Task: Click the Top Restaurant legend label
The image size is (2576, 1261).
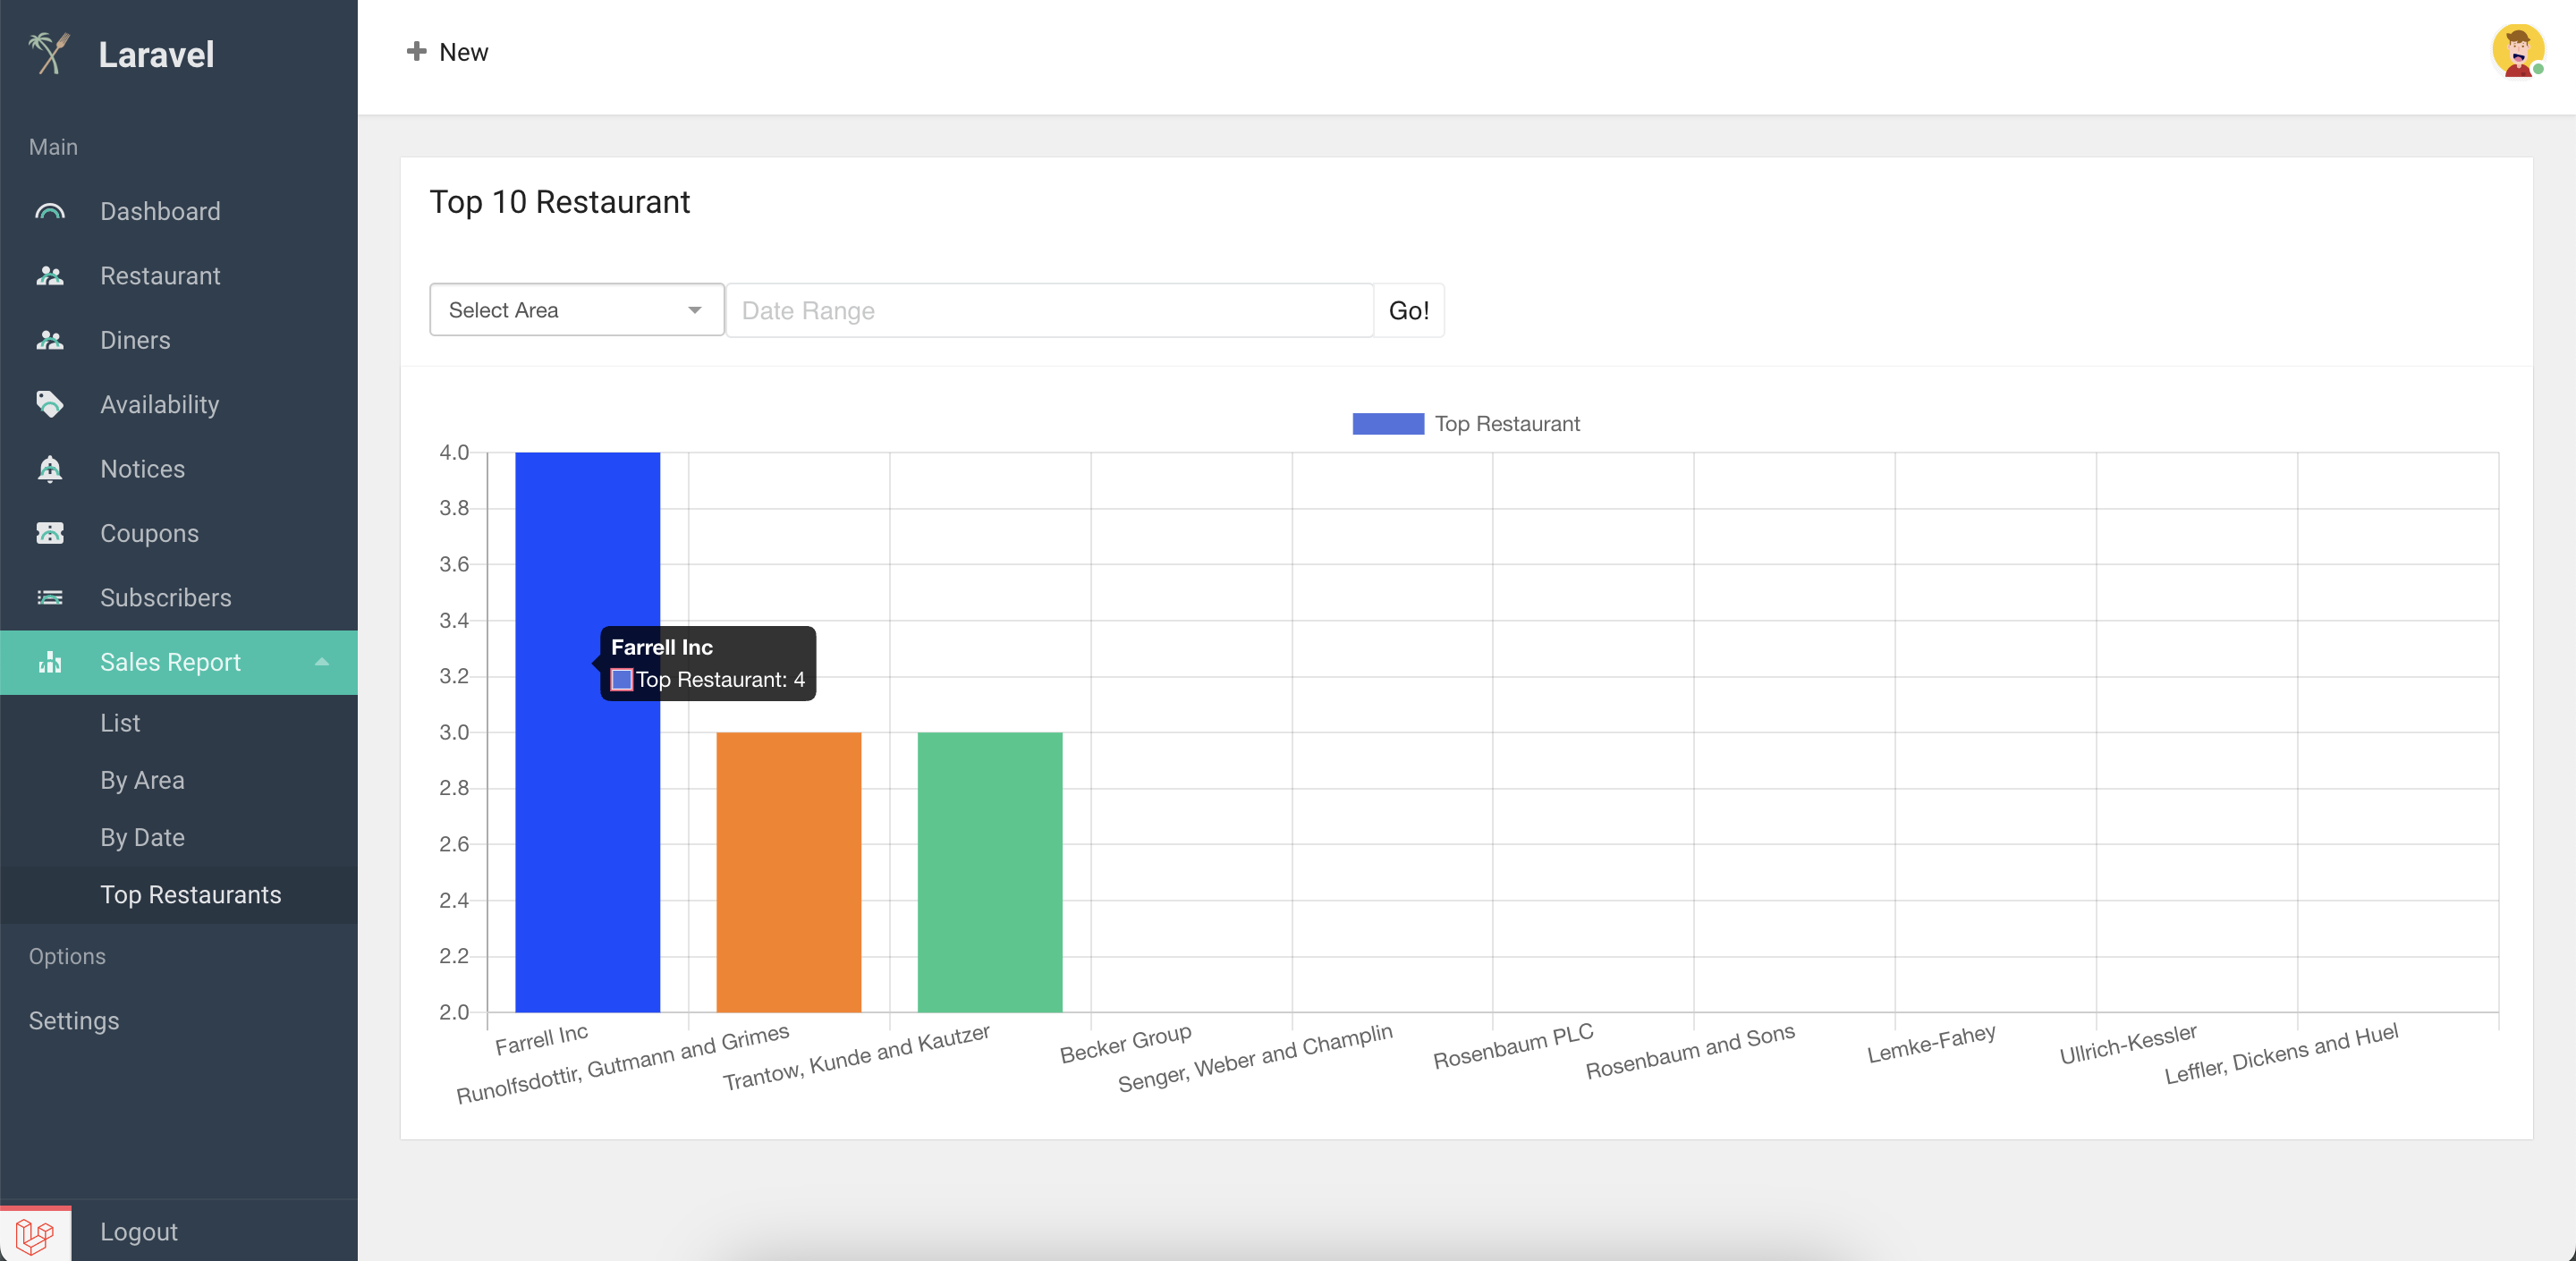Action: point(1507,424)
